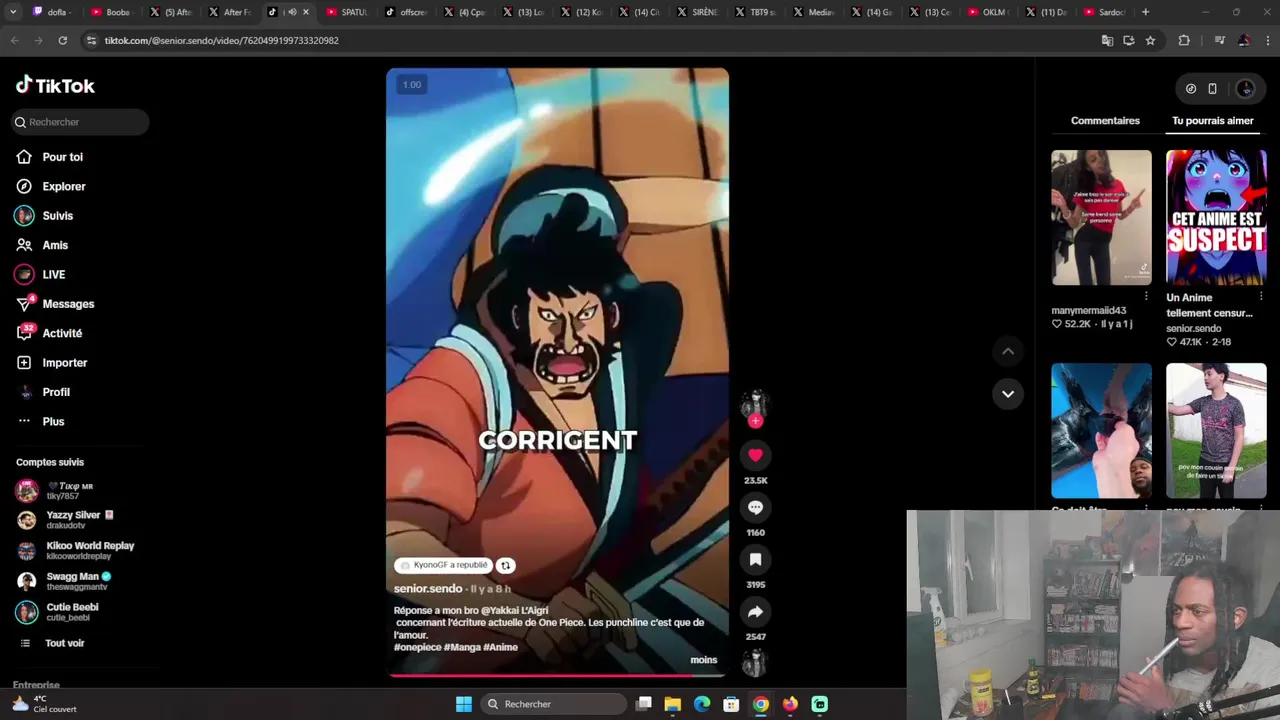Switch to the Commentaires tab

click(1105, 120)
